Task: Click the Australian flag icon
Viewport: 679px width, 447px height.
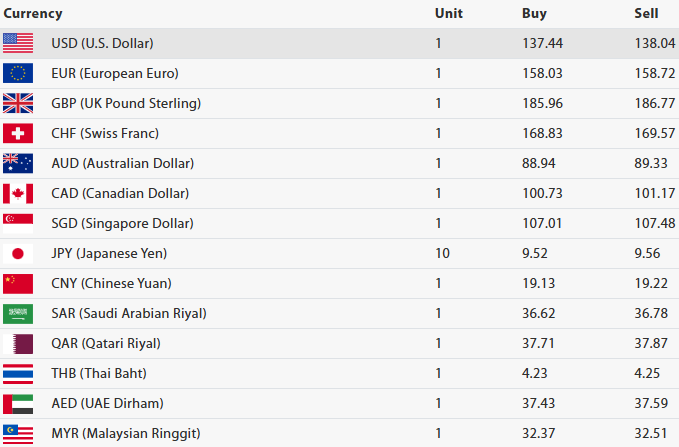Action: [18, 163]
